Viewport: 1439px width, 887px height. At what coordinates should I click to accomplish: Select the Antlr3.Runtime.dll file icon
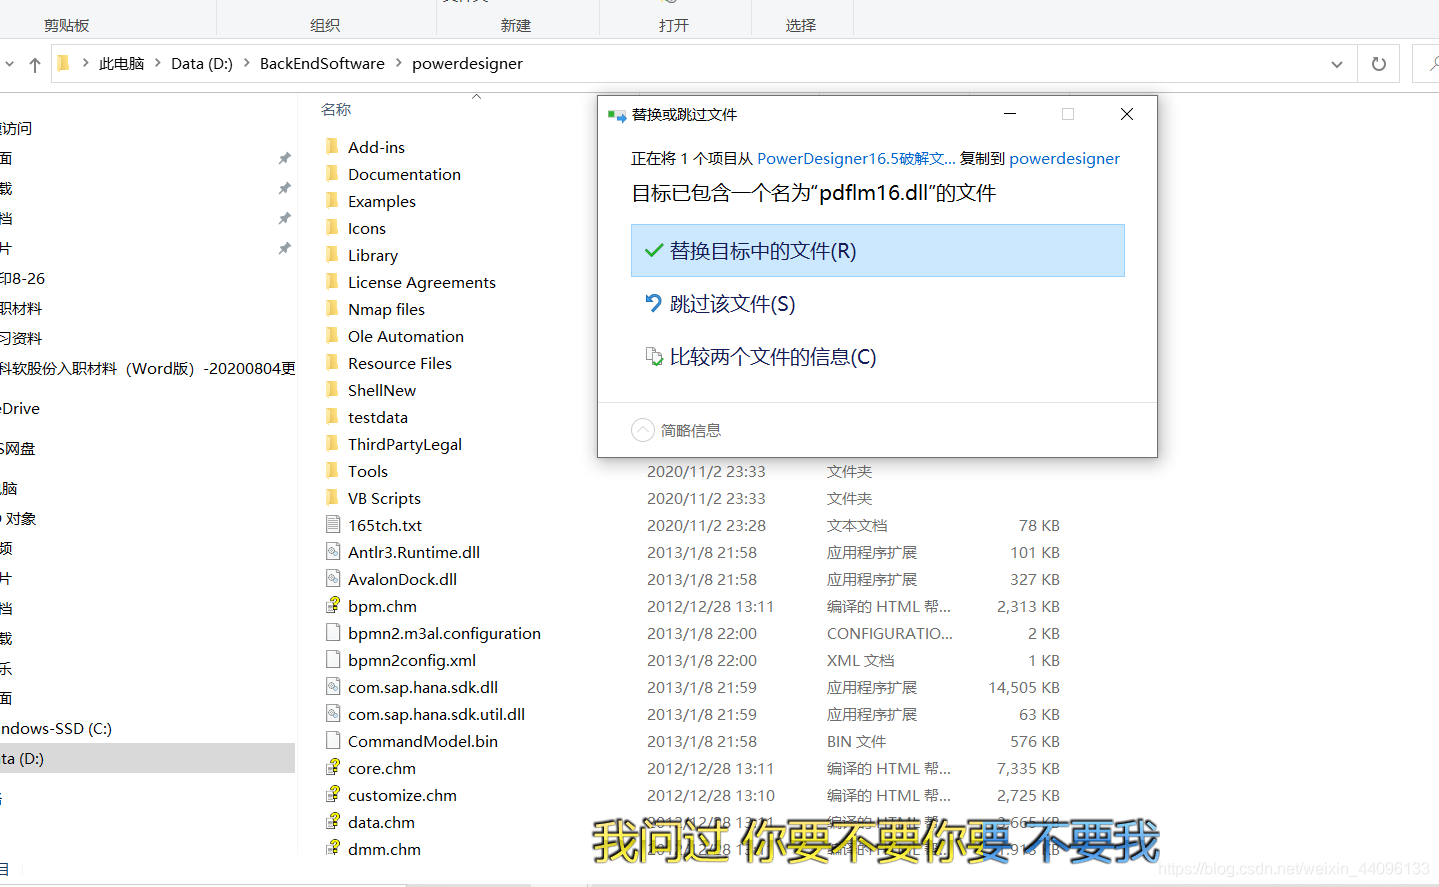333,551
